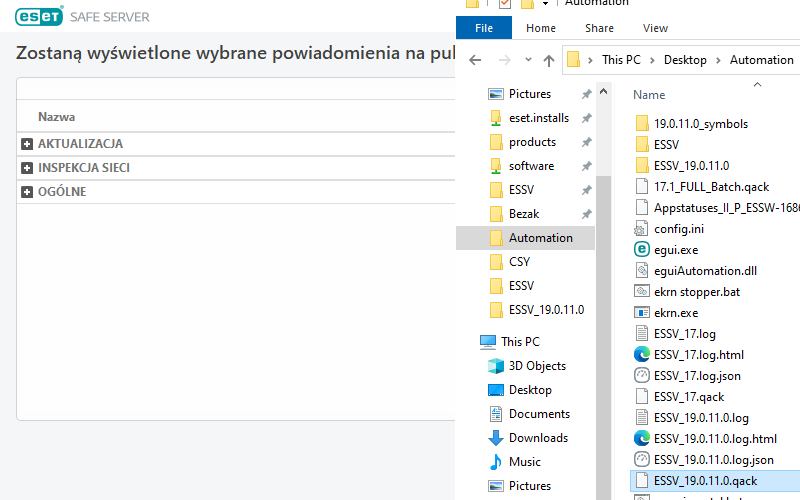This screenshot has height=500, width=800.
Task: Select the Music folder icon
Action: click(495, 462)
